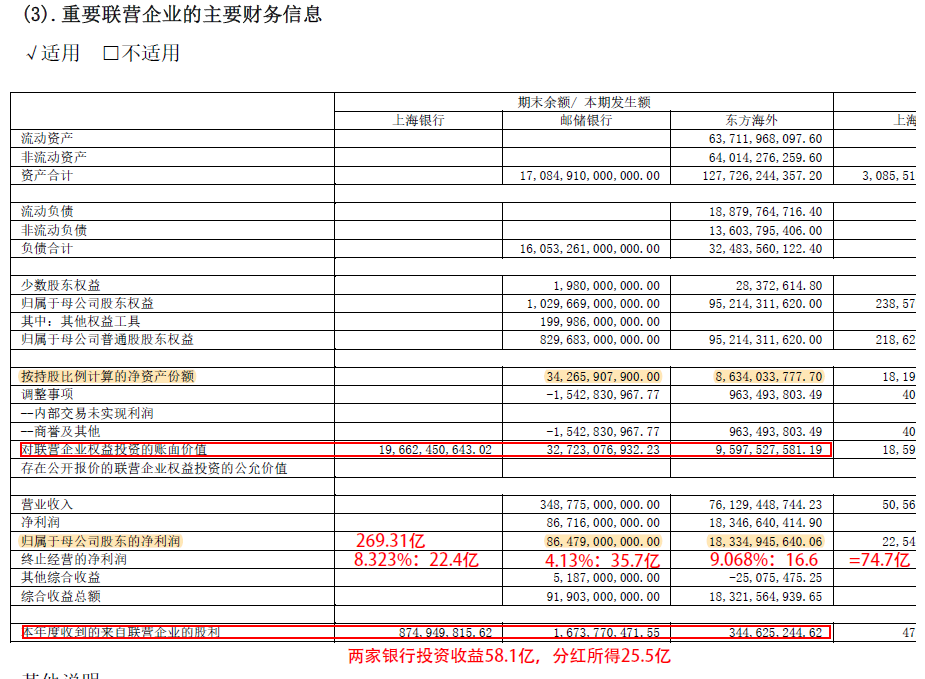925x679 pixels.
Task: Select the 终止经营的净利润 row label
Action: coord(74,559)
